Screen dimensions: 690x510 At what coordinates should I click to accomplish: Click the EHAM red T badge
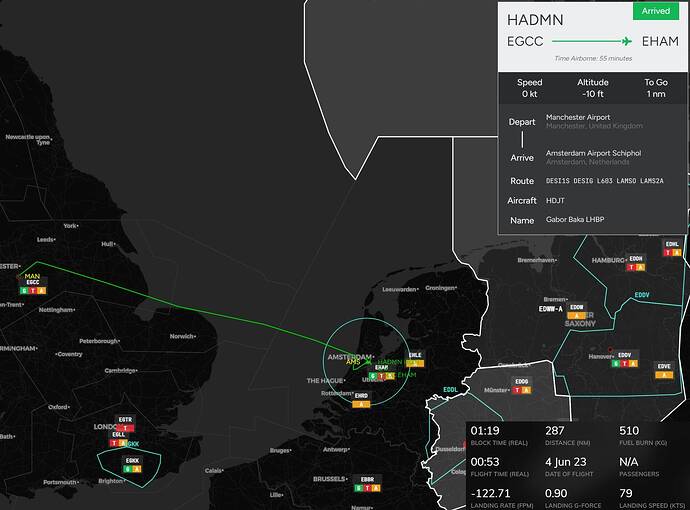coord(382,376)
